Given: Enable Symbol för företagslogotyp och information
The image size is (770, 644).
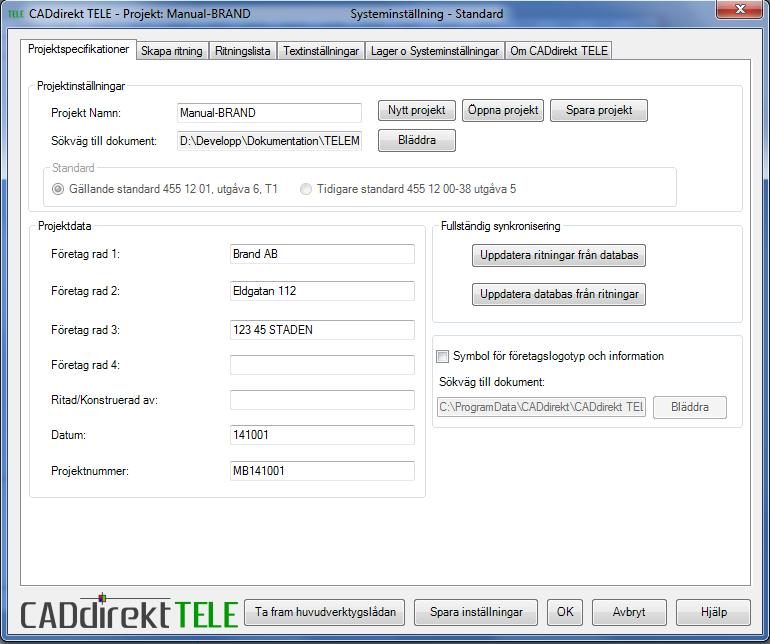Looking at the screenshot, I should tap(442, 357).
